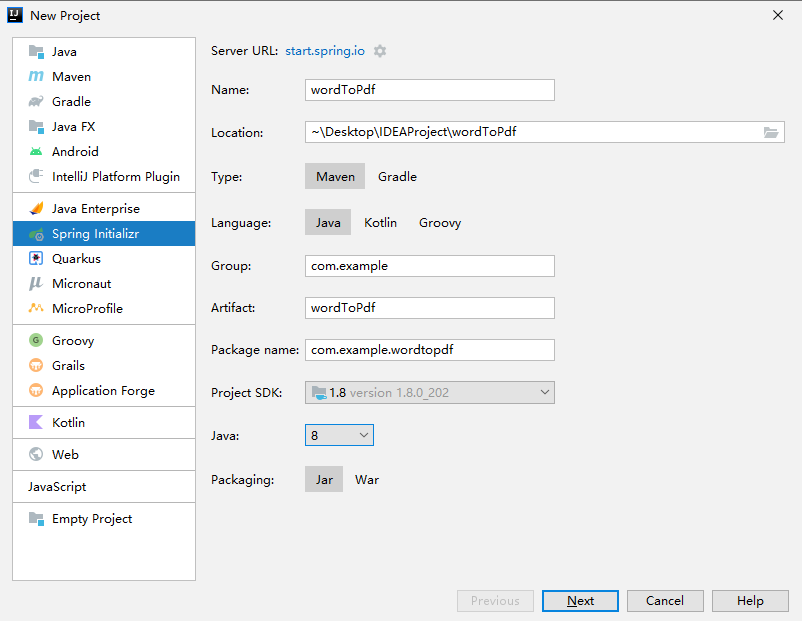802x621 pixels.
Task: Select Gradle as project type
Action: 397,176
